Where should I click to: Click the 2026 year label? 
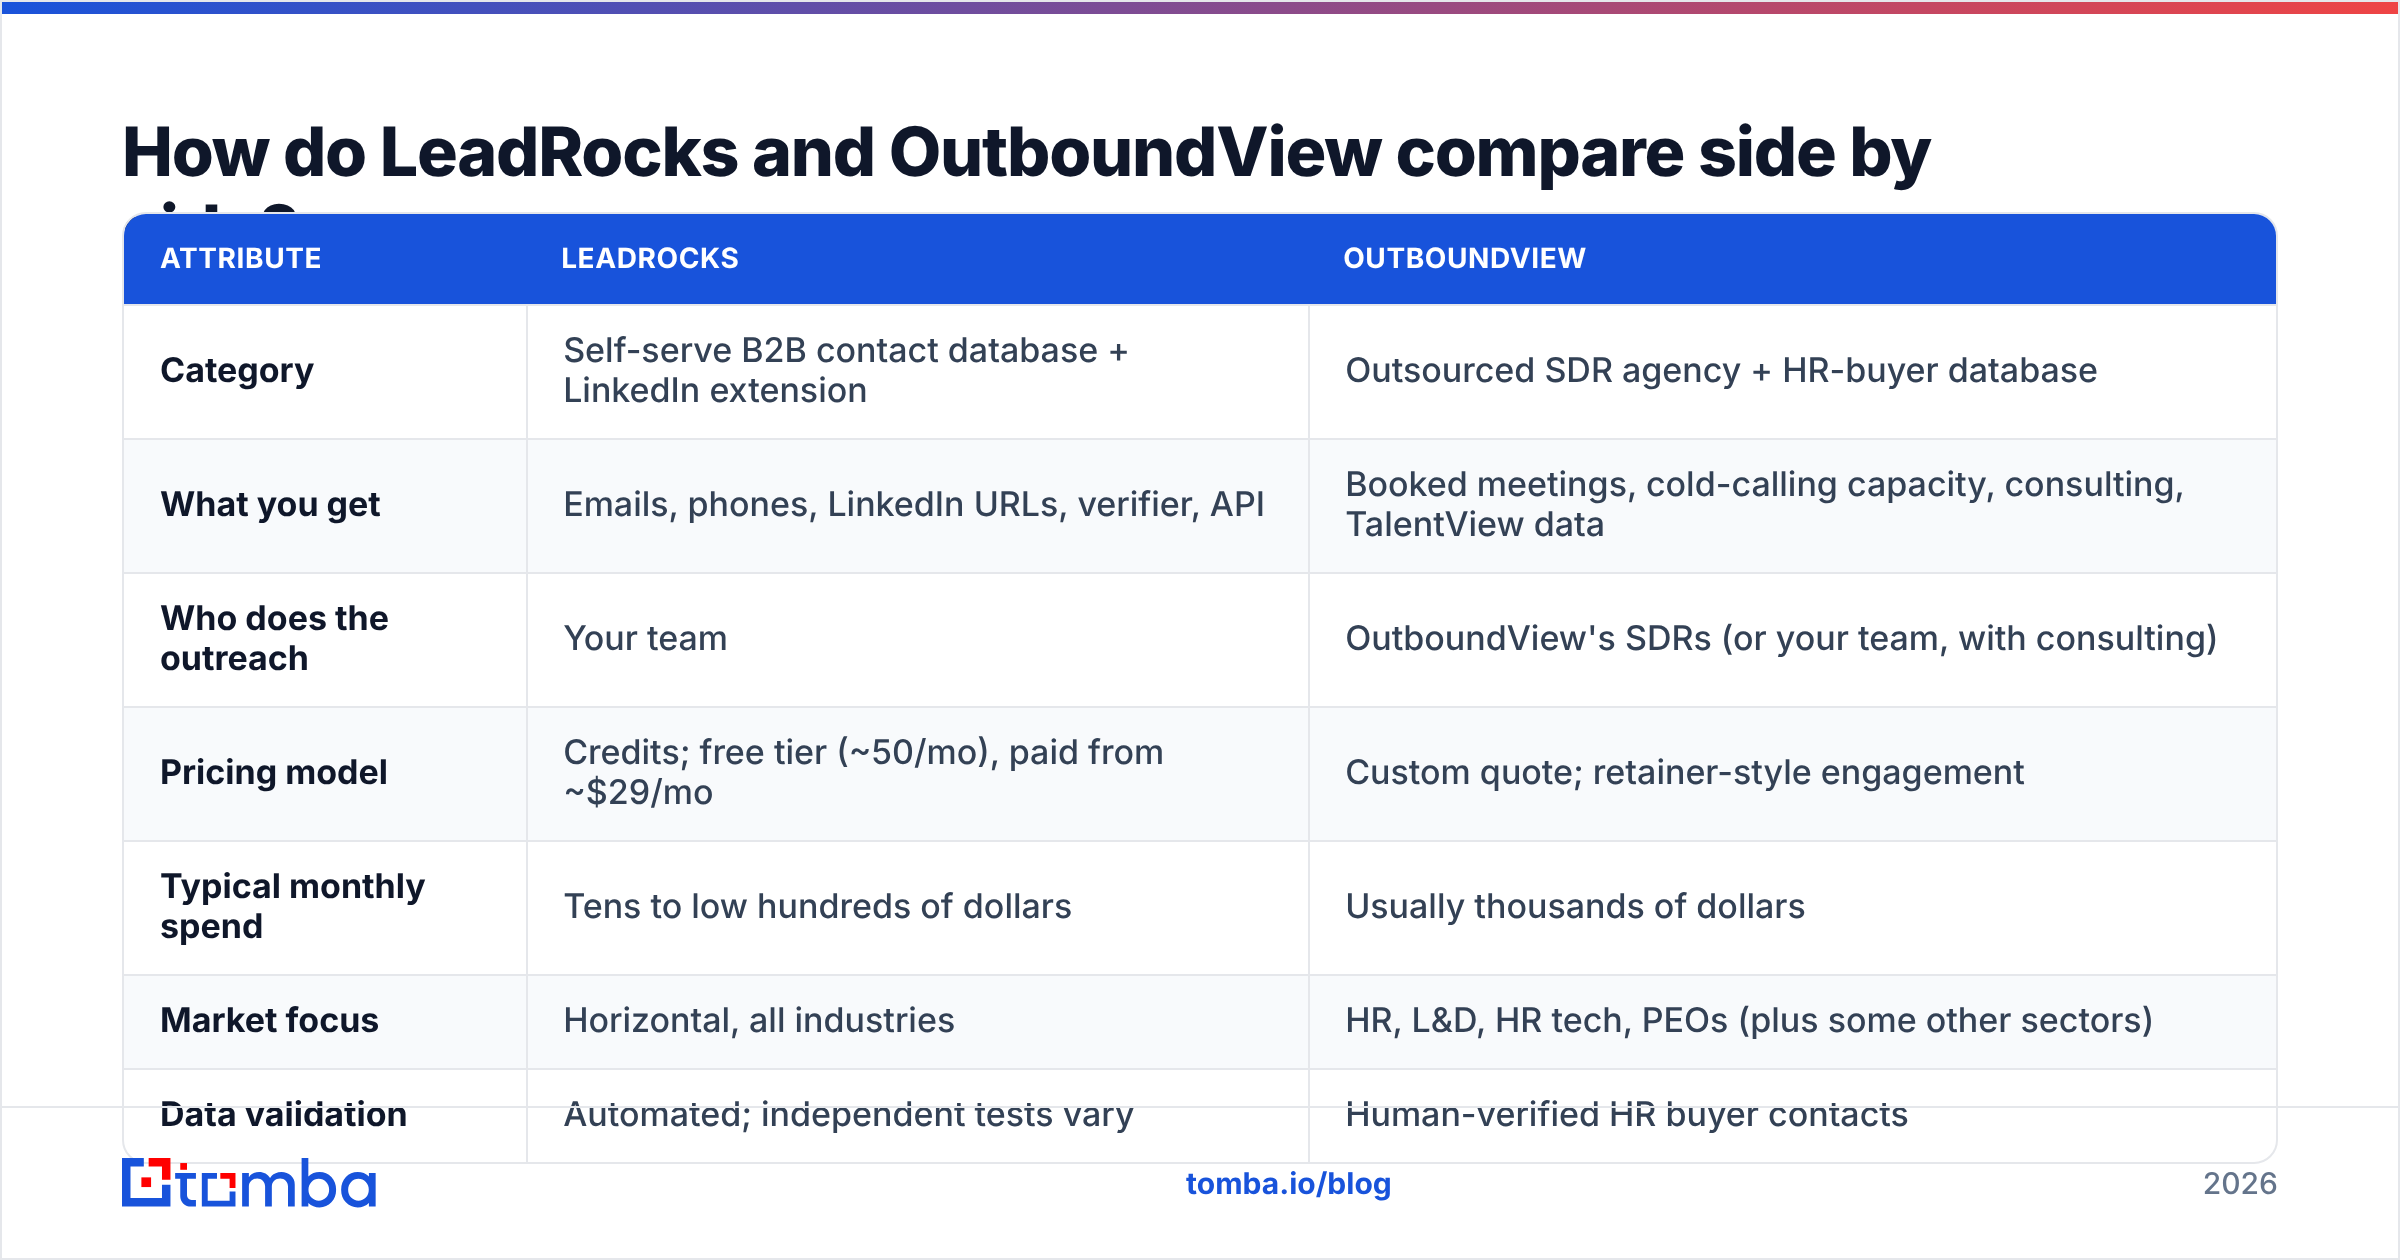click(x=2239, y=1184)
